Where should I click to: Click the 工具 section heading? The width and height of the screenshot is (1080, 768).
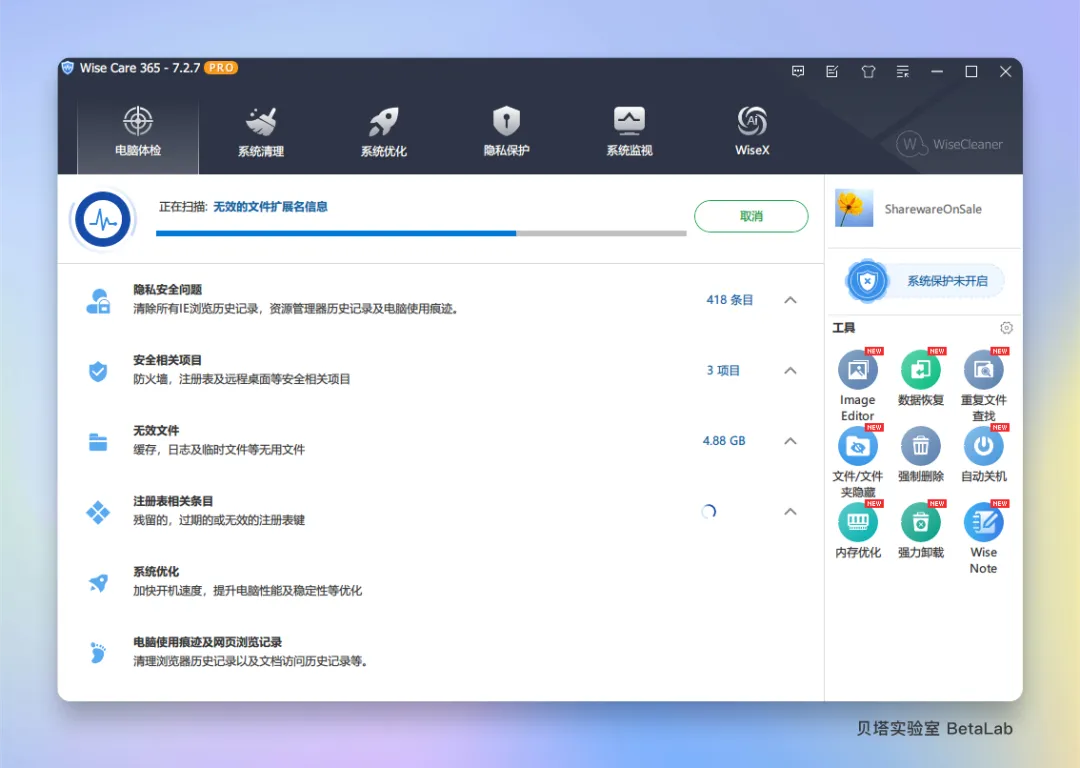pos(844,328)
